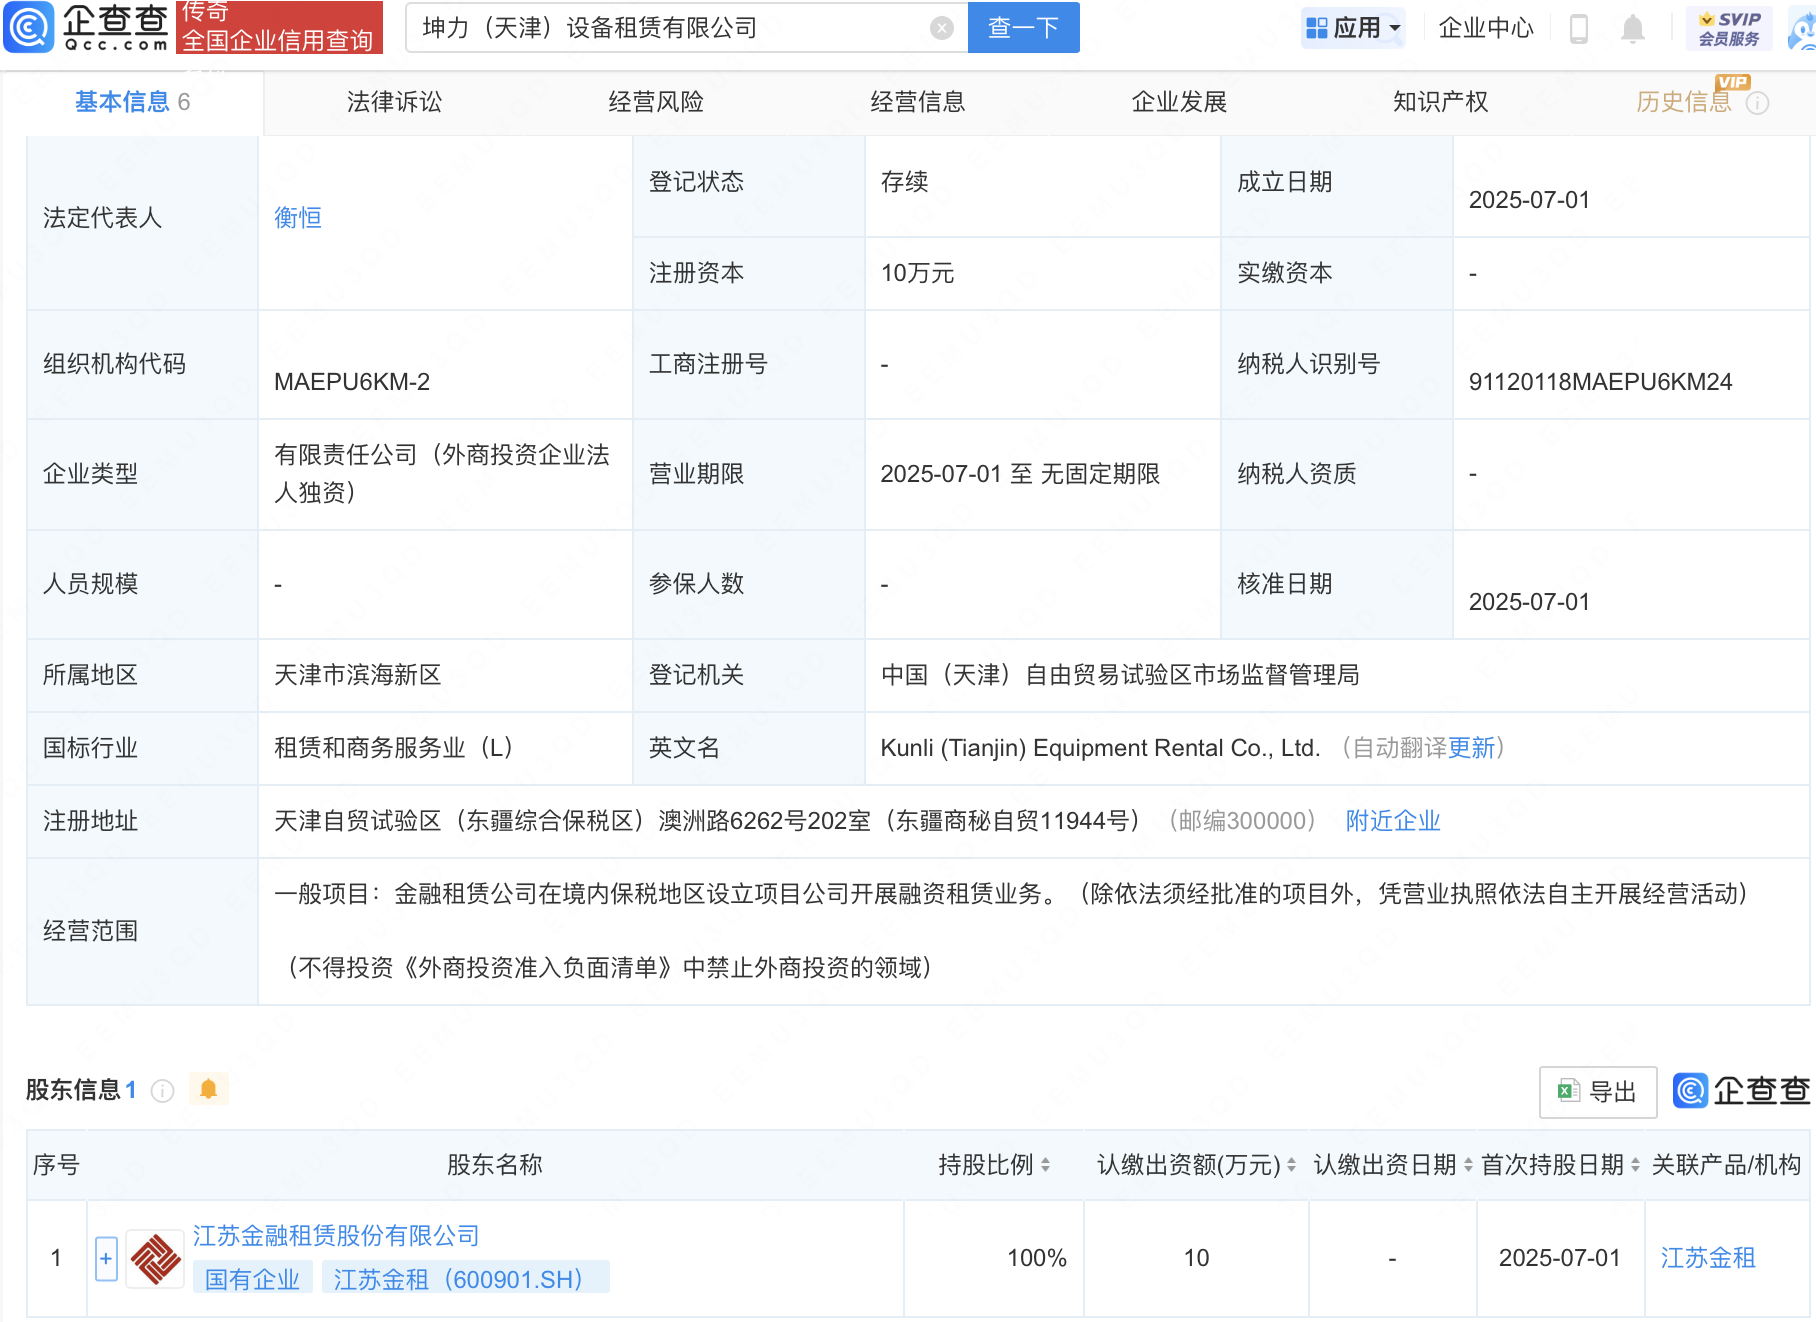
Task: Open the 附近企业 link
Action: pyautogui.click(x=1393, y=821)
